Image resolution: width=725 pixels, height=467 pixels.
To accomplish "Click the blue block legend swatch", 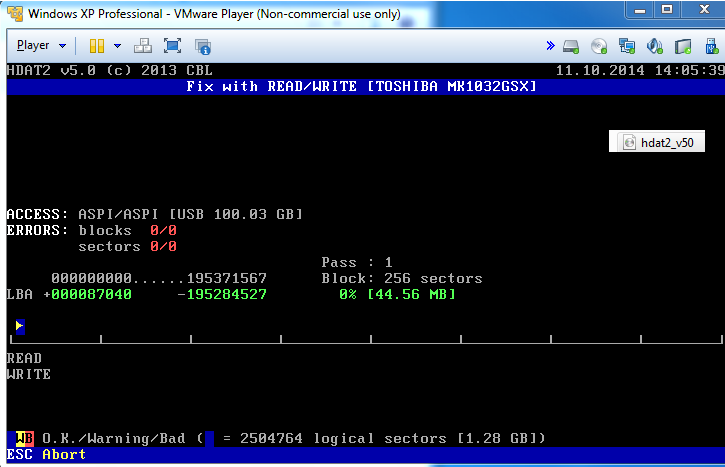I will click(209, 438).
